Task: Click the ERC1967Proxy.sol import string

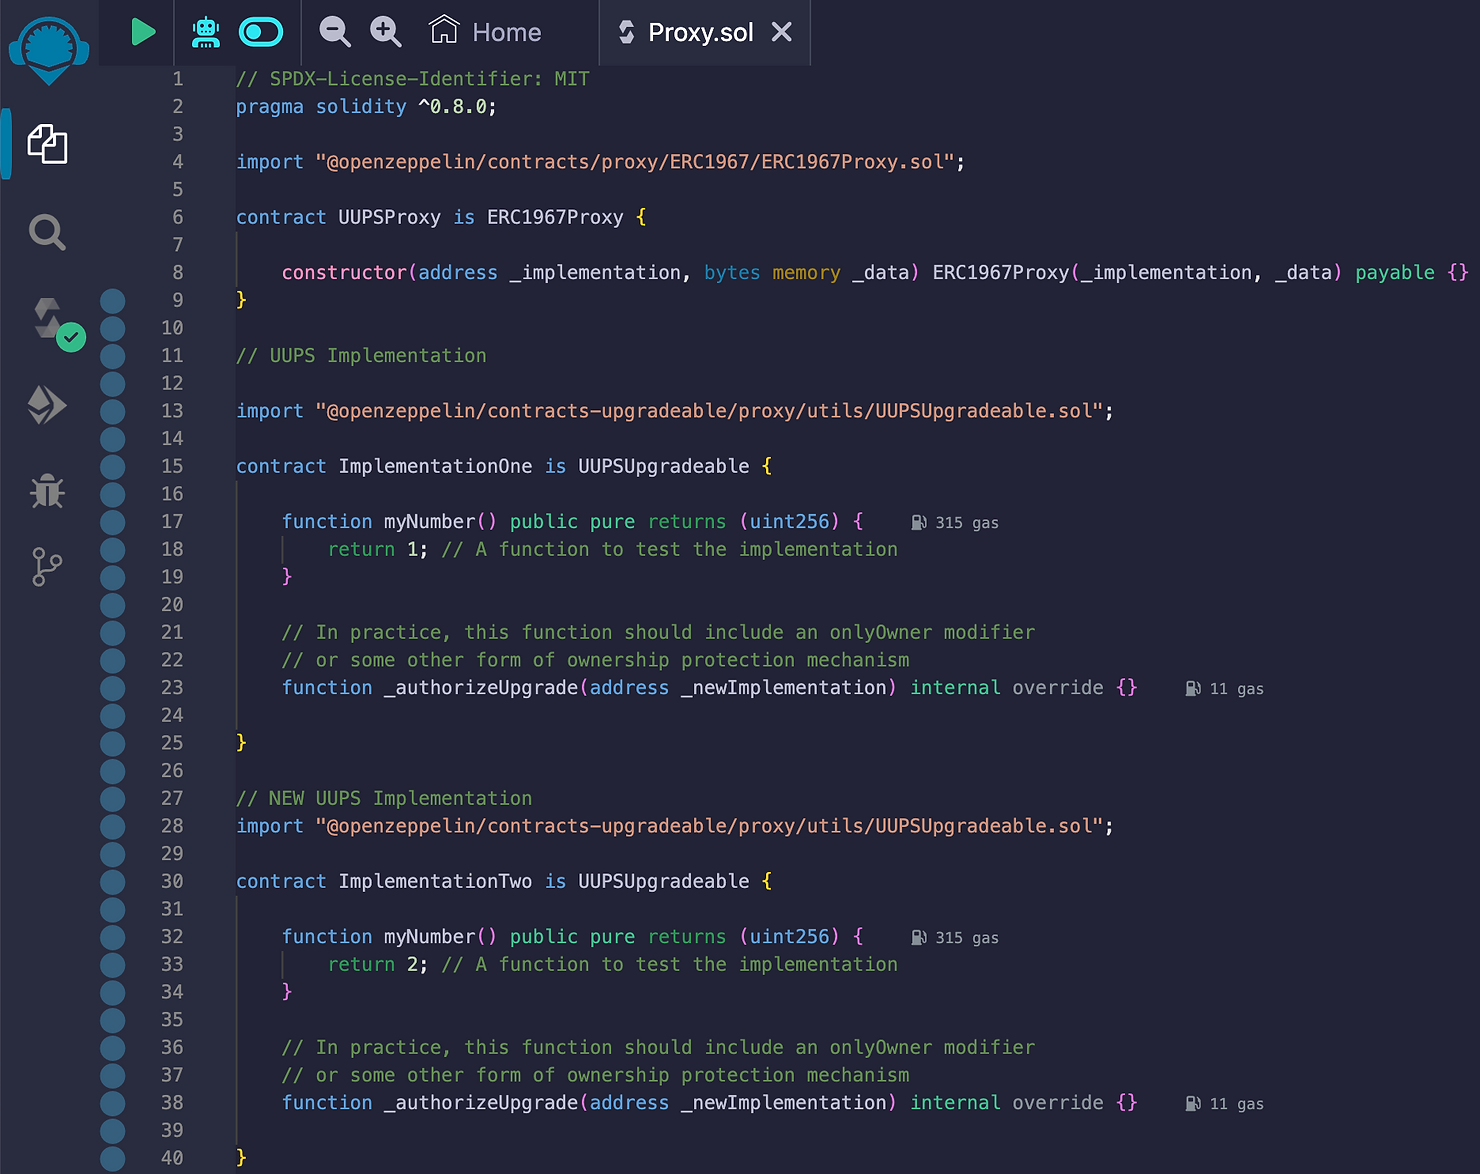Action: click(x=635, y=162)
